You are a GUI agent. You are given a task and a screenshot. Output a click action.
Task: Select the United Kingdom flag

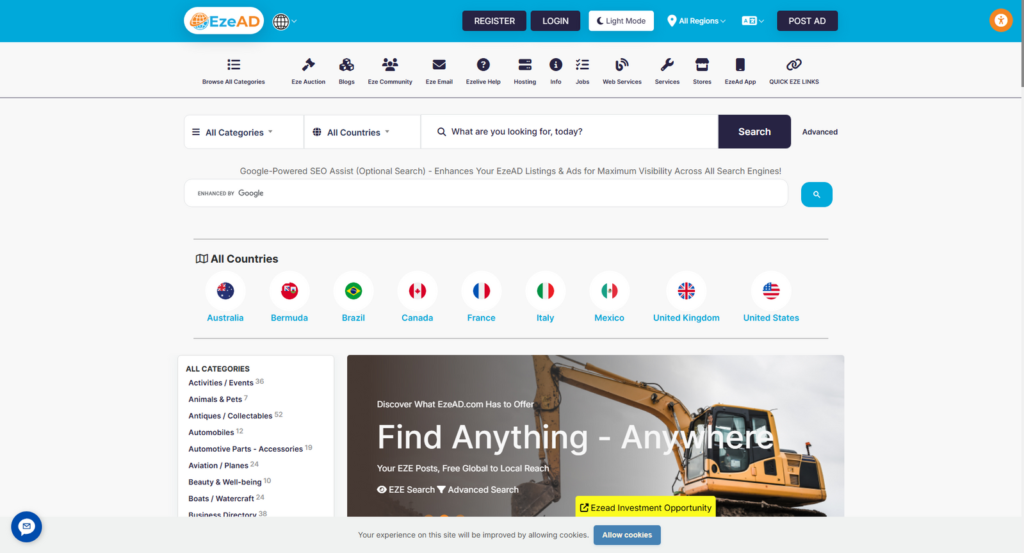point(686,291)
